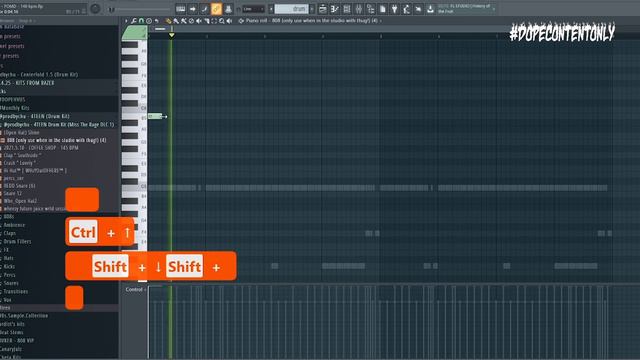Viewport: 640px width, 360px height.
Task: Open the Mixer icon
Action: [358, 9]
